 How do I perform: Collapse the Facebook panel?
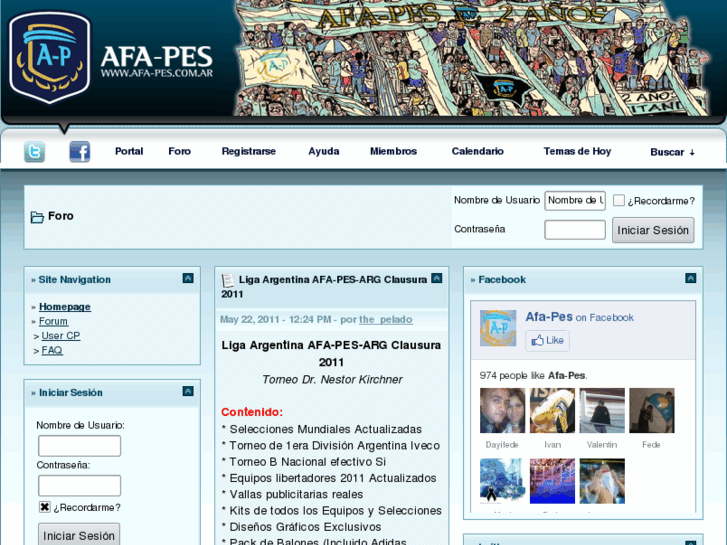(x=690, y=278)
